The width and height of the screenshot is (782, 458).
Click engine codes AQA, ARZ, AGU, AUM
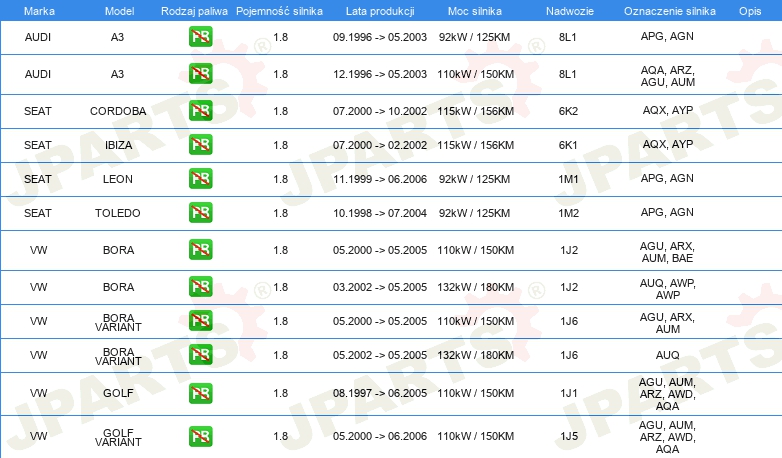[667, 76]
